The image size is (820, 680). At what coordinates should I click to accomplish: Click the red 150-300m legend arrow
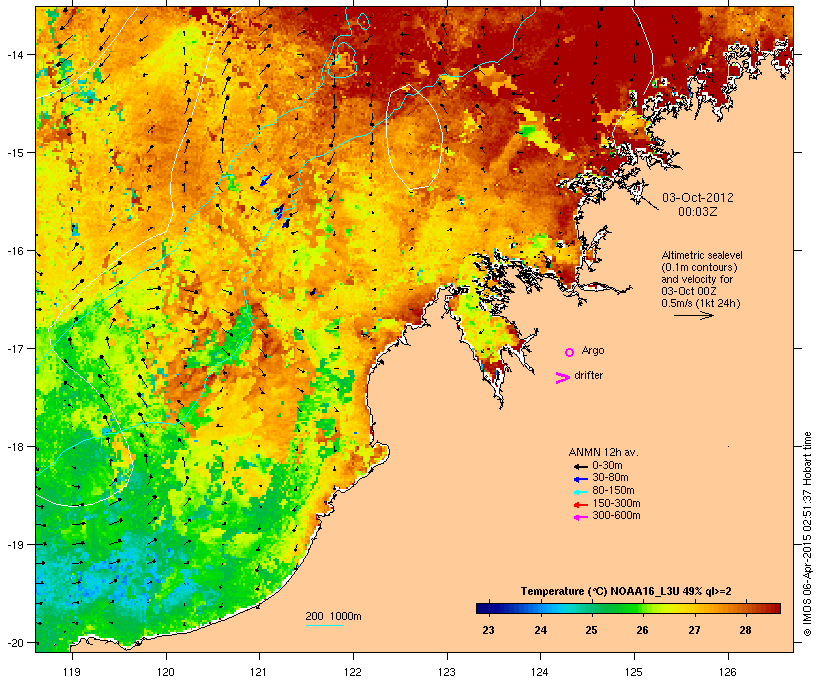coord(580,505)
